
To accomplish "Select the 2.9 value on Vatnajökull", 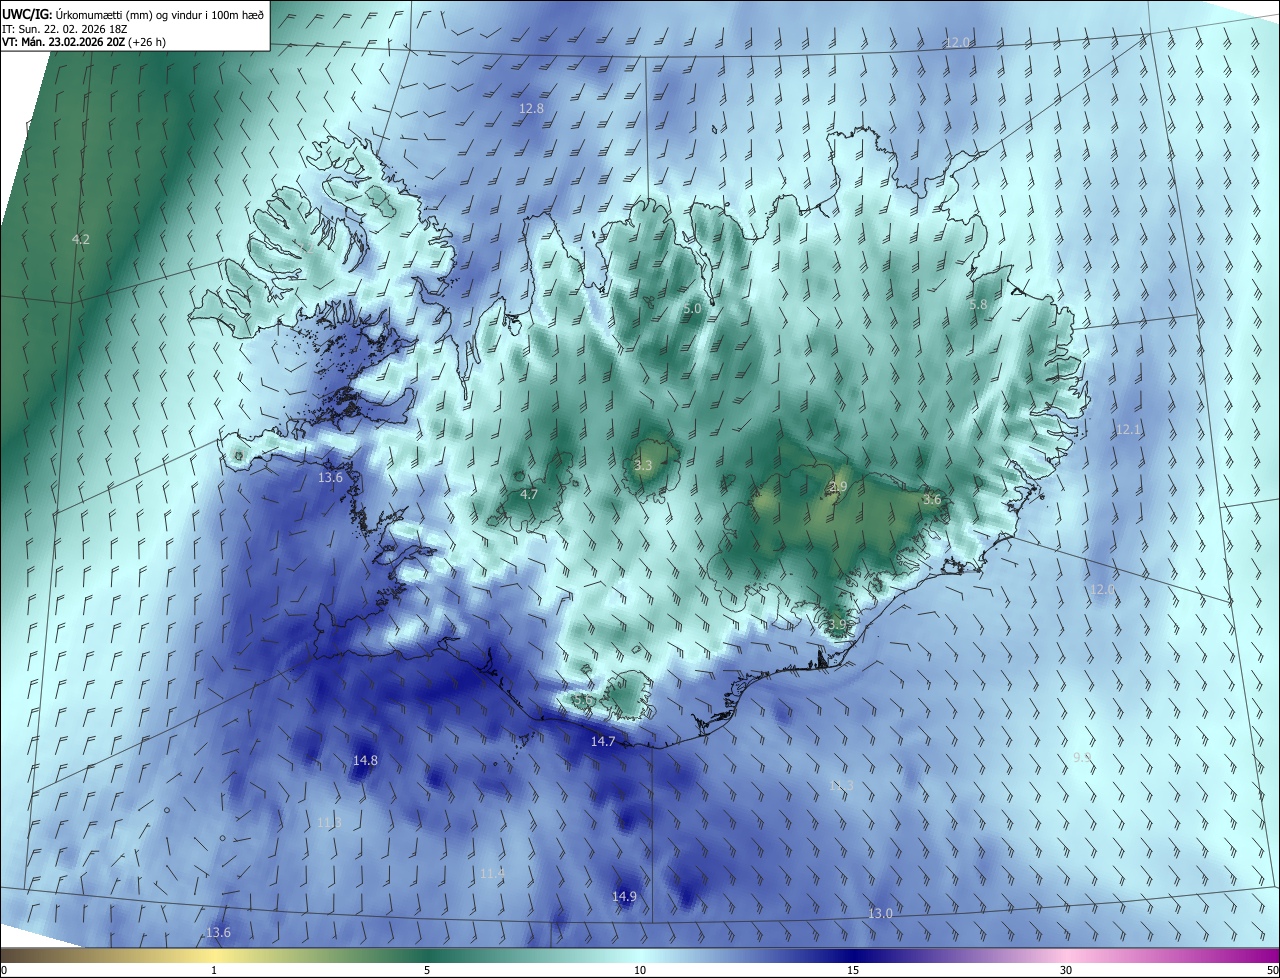I will [x=838, y=486].
